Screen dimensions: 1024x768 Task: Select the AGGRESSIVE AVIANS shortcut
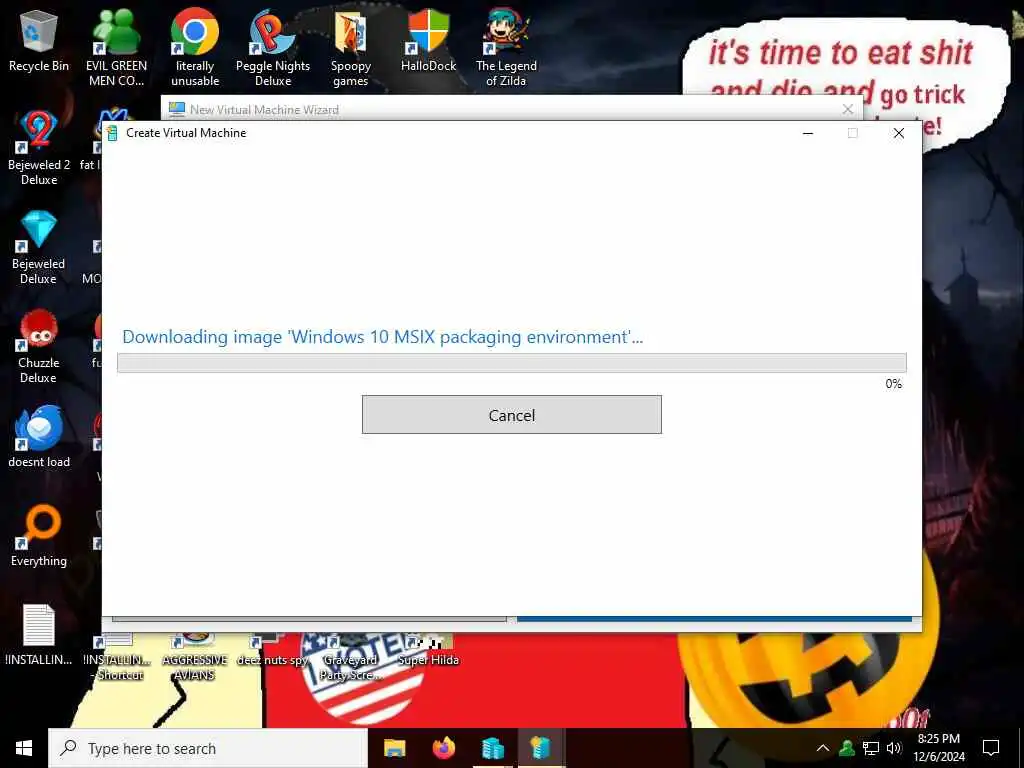coord(195,656)
